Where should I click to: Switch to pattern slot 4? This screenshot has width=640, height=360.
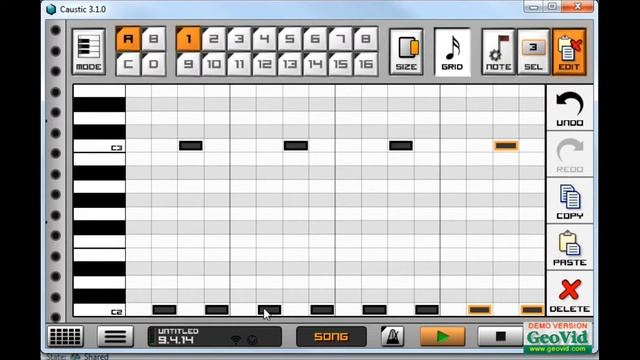(x=264, y=39)
